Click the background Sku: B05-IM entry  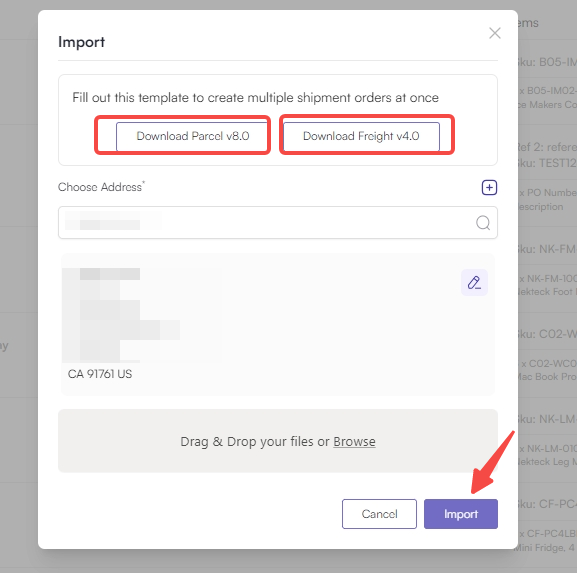547,62
